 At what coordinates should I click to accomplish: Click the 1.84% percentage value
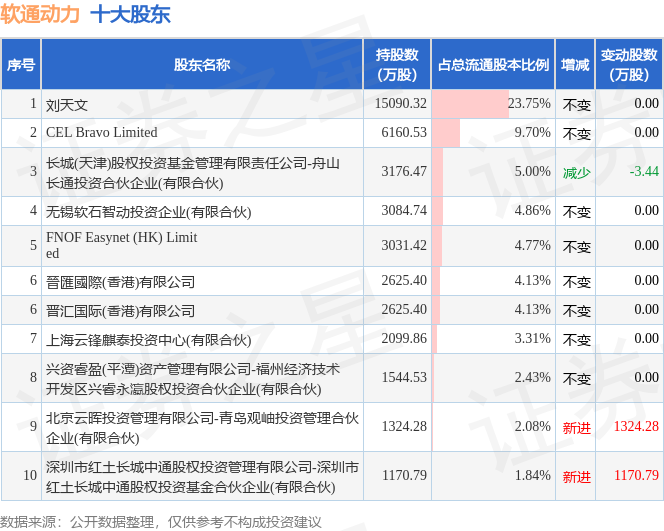click(x=532, y=476)
